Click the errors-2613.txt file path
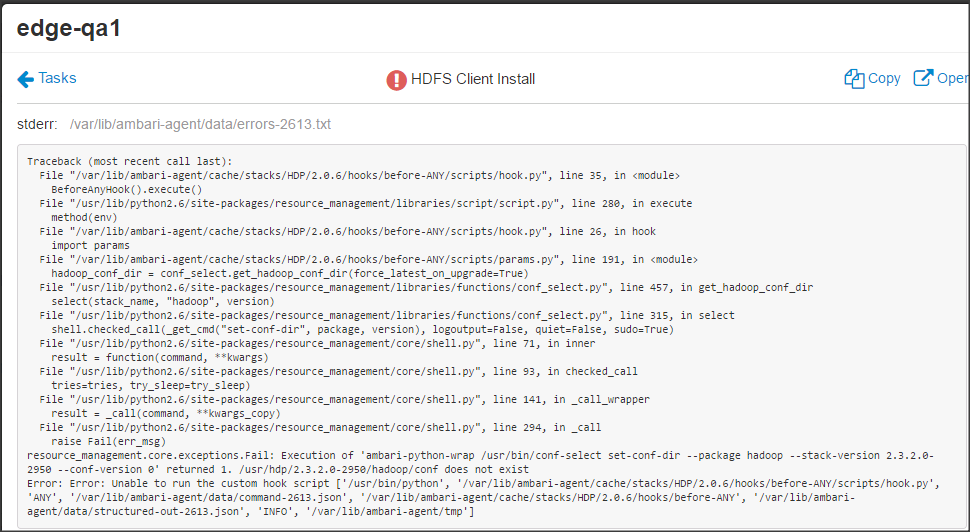Viewport: 970px width, 532px height. pyautogui.click(x=200, y=125)
